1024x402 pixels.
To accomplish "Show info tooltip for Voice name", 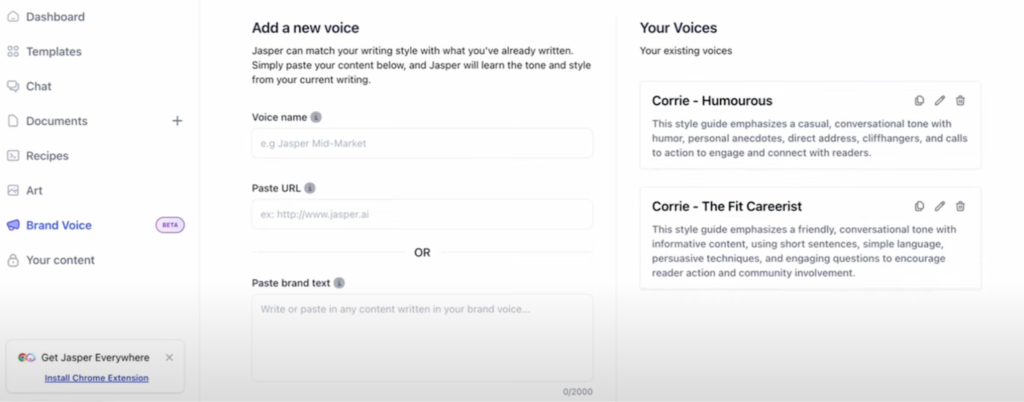I will 316,117.
